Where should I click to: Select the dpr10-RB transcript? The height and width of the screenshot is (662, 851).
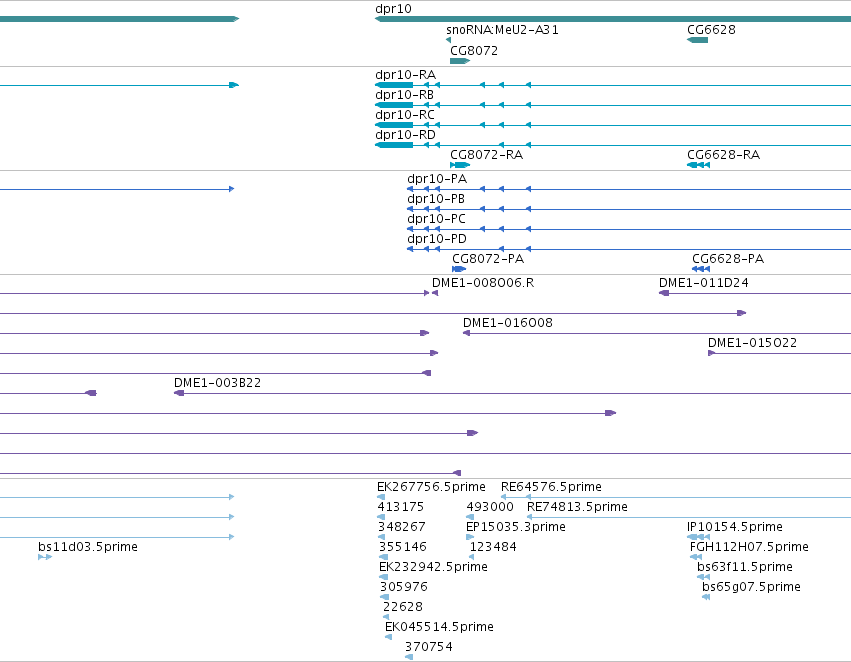coord(404,95)
